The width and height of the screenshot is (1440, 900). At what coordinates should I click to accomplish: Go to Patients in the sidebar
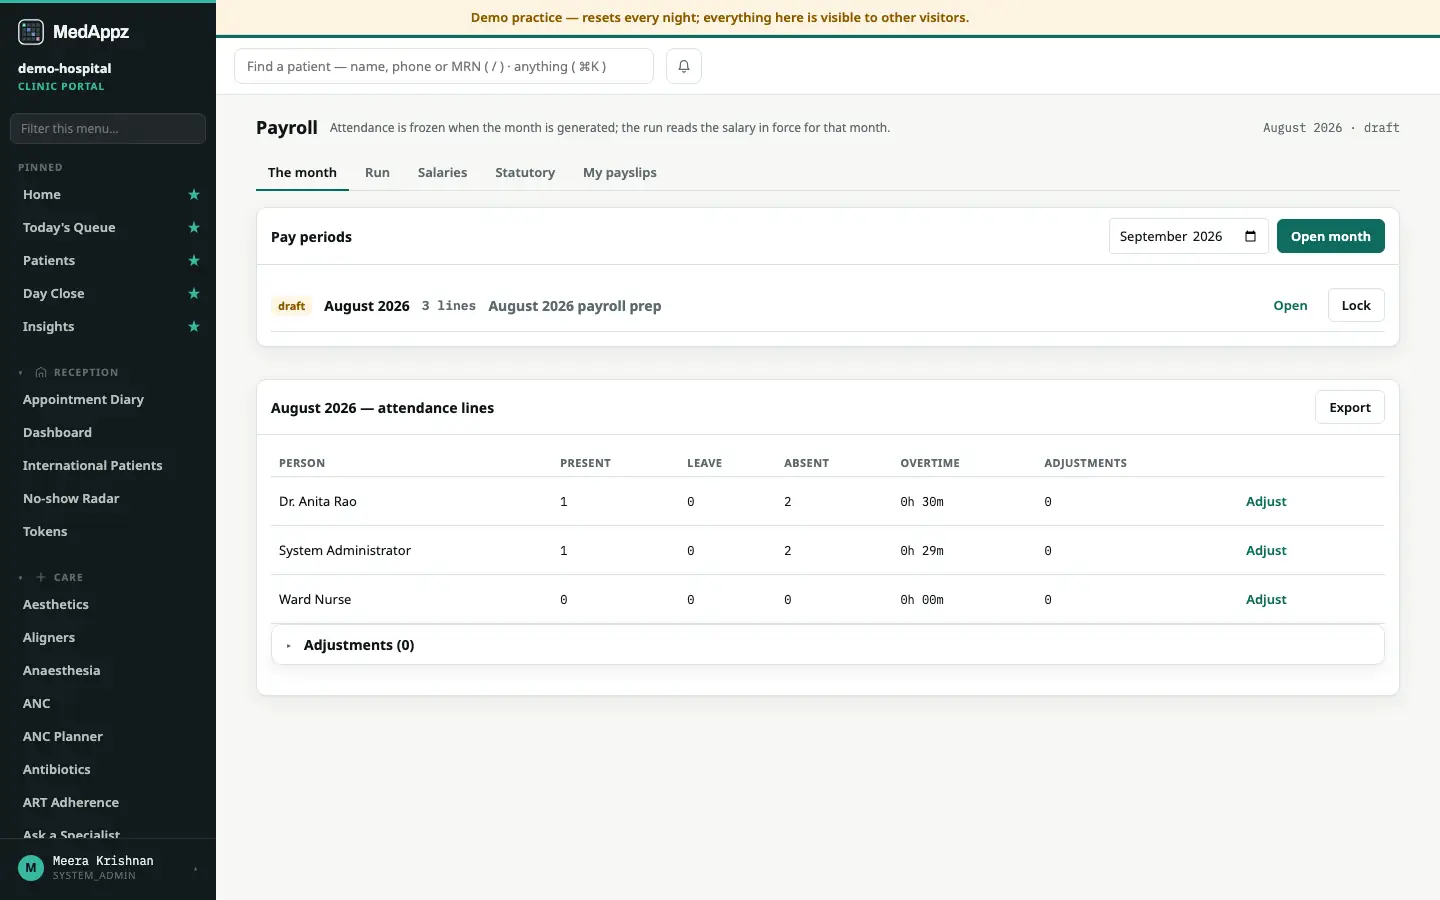(49, 261)
